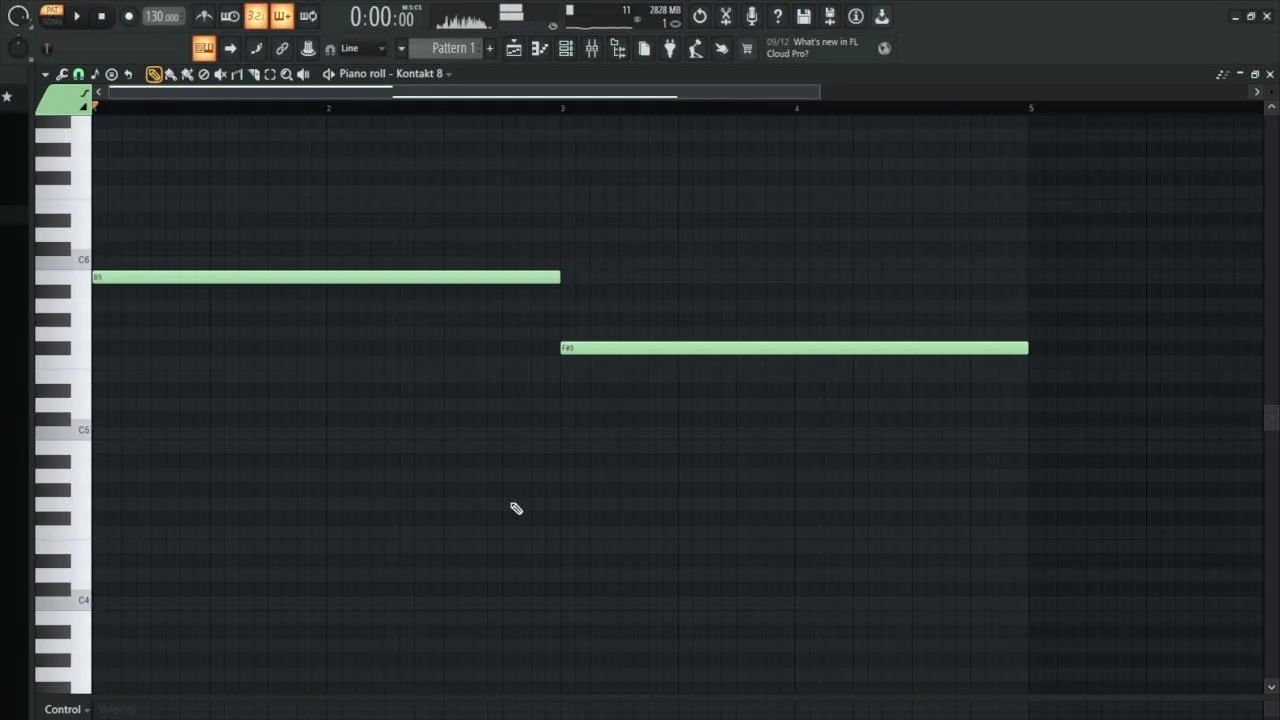Click the C5 piano key
The height and width of the screenshot is (720, 1280).
63,432
